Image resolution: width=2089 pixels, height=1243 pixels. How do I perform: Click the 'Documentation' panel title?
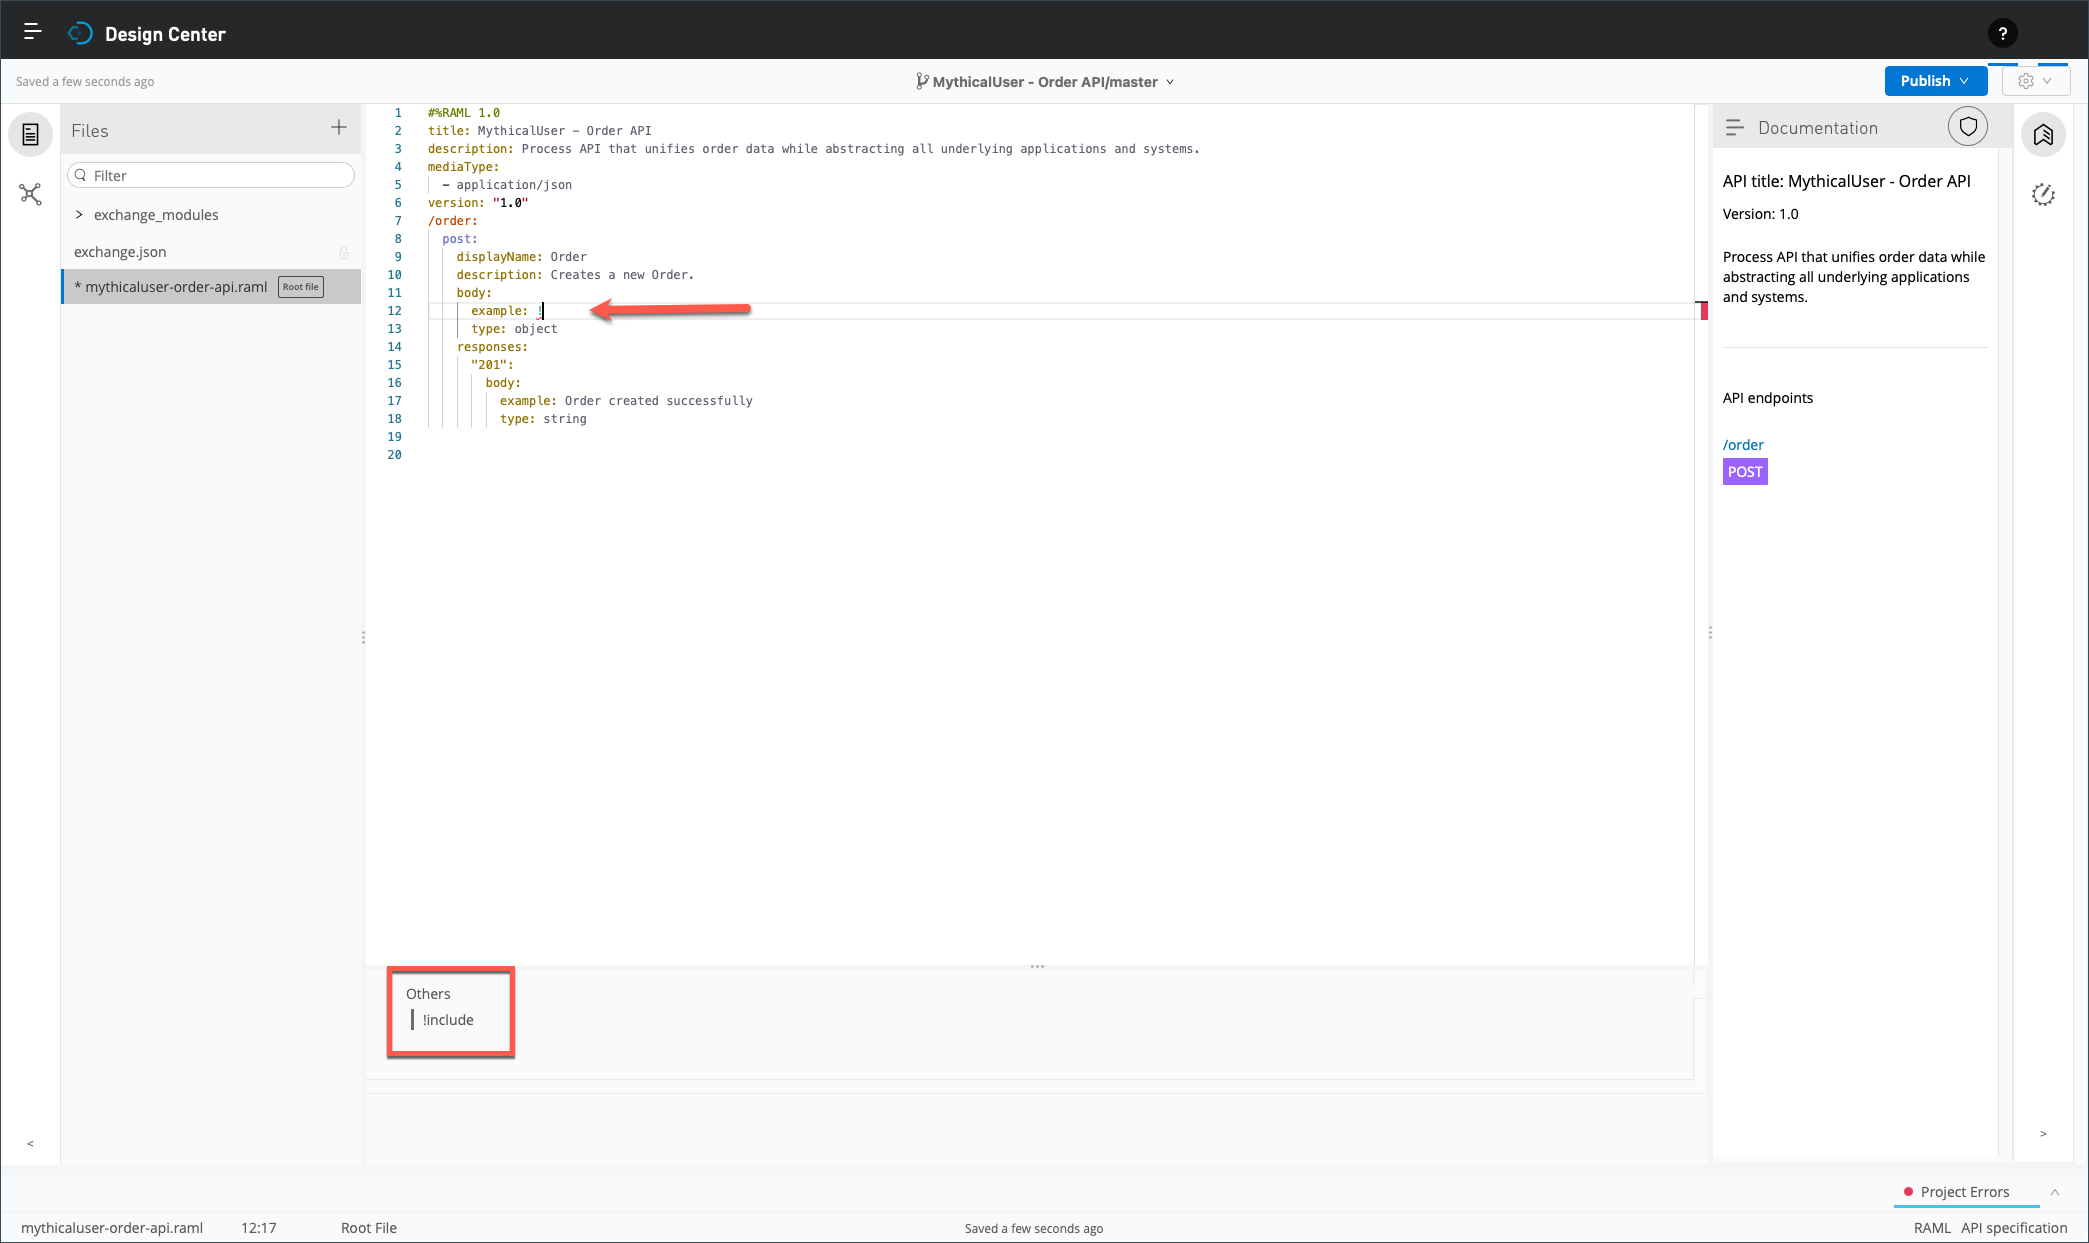point(1818,128)
